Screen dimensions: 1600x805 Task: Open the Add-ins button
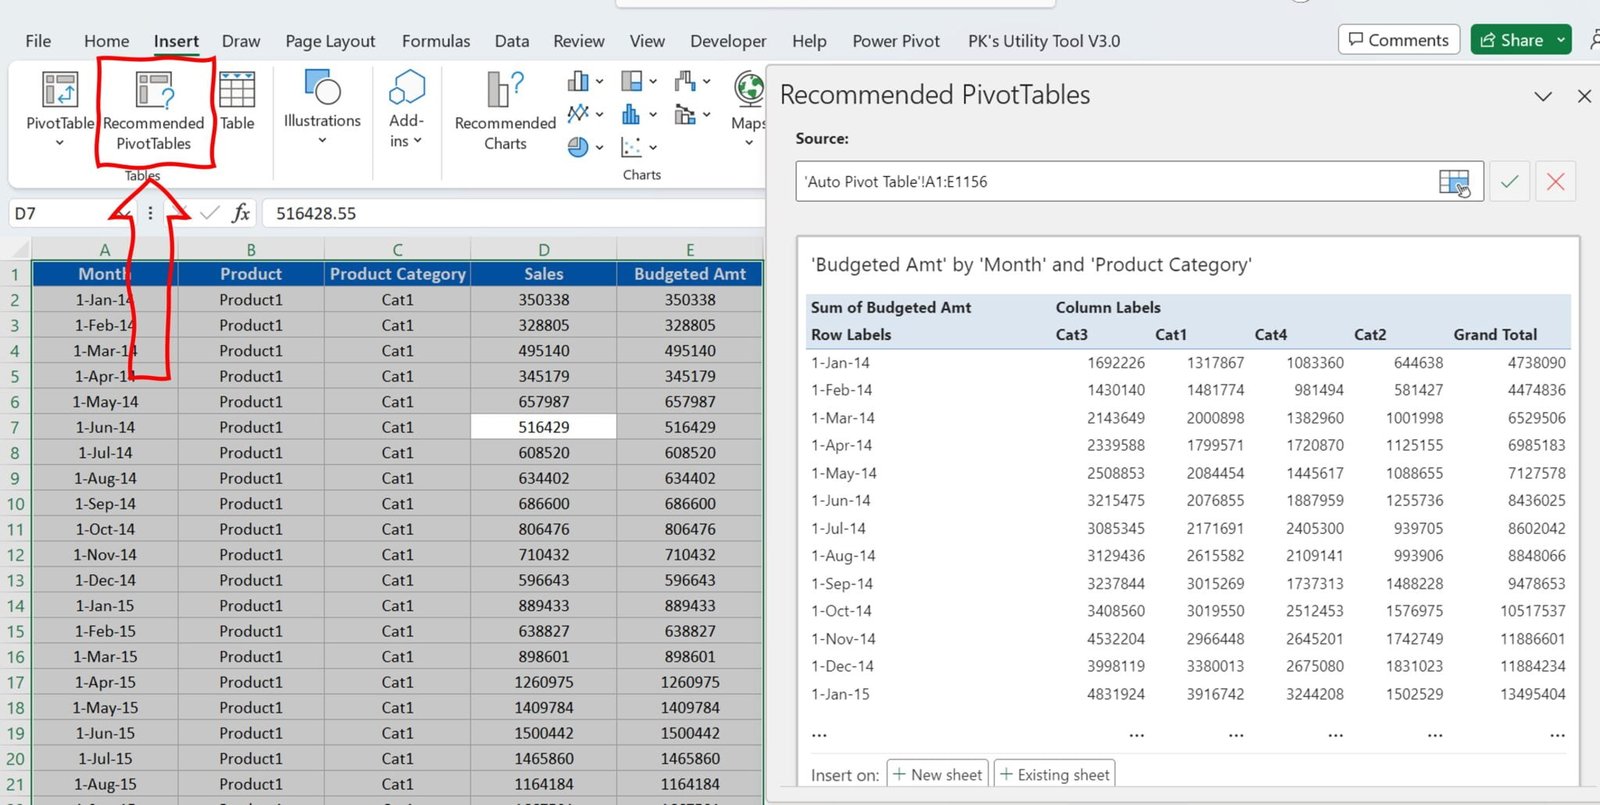[406, 108]
